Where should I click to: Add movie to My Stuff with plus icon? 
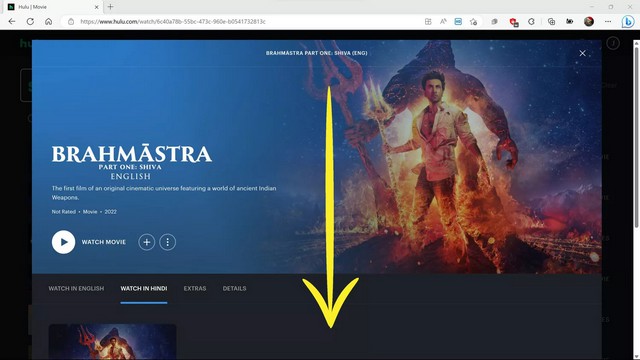(x=147, y=242)
